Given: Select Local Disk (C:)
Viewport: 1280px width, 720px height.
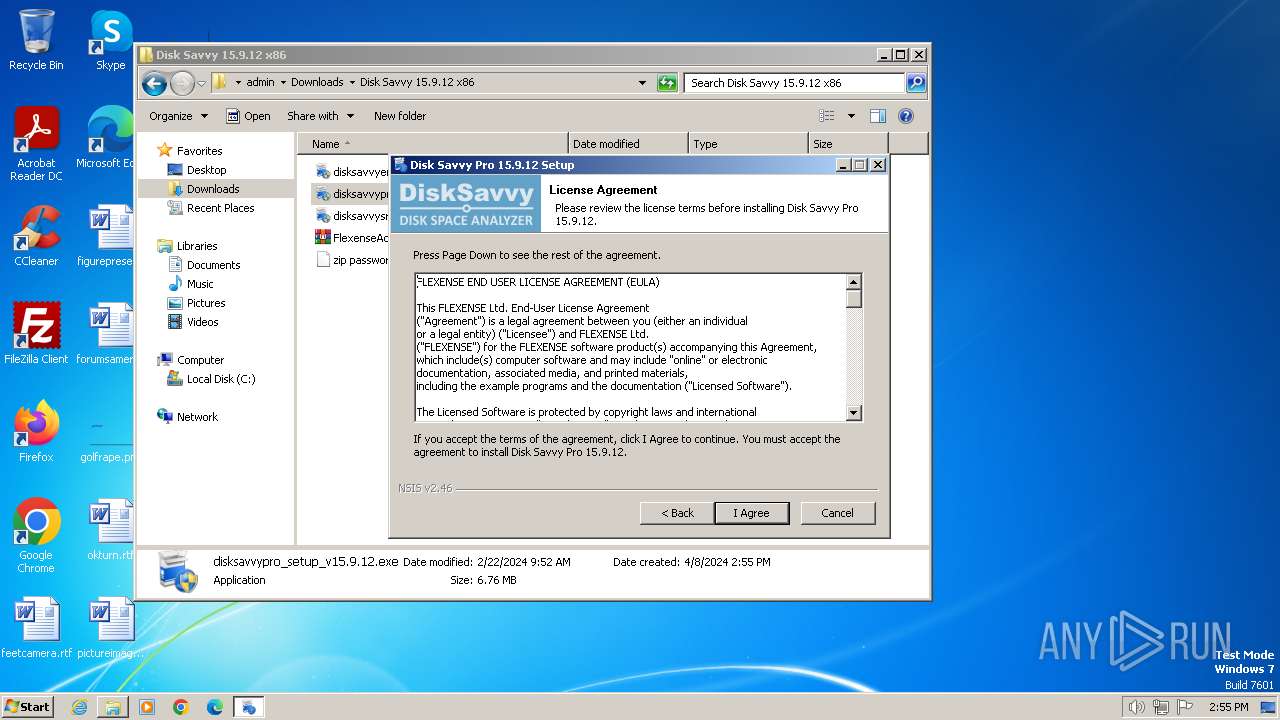Looking at the screenshot, I should click(x=221, y=379).
